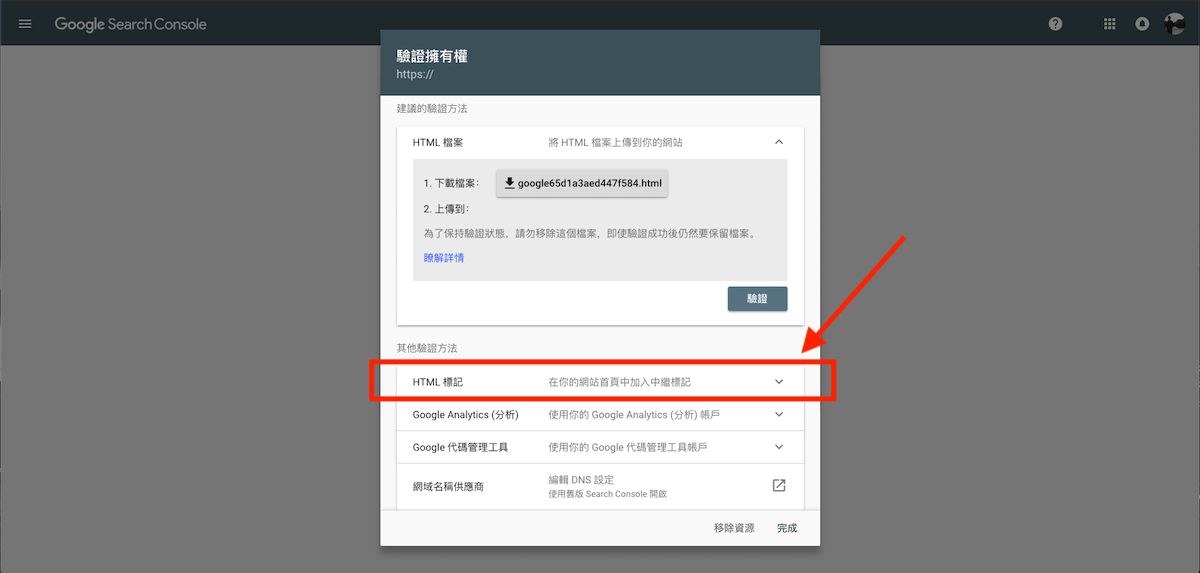Expand the HTML 標記 verification method
This screenshot has height=573, width=1200.
(779, 382)
